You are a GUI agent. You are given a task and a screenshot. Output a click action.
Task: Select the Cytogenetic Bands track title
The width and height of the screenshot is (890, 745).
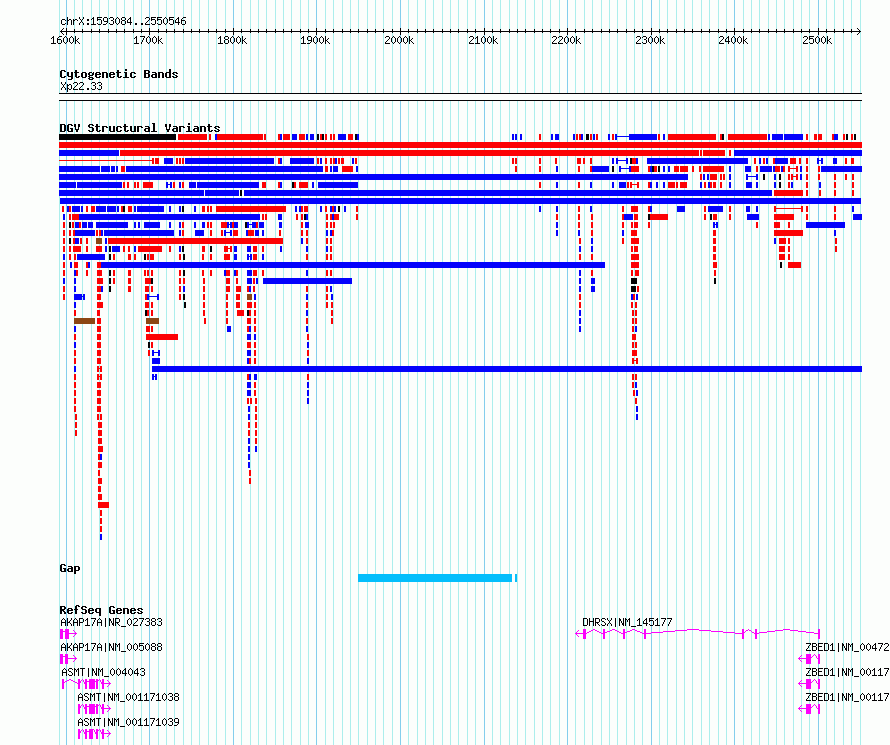click(119, 74)
